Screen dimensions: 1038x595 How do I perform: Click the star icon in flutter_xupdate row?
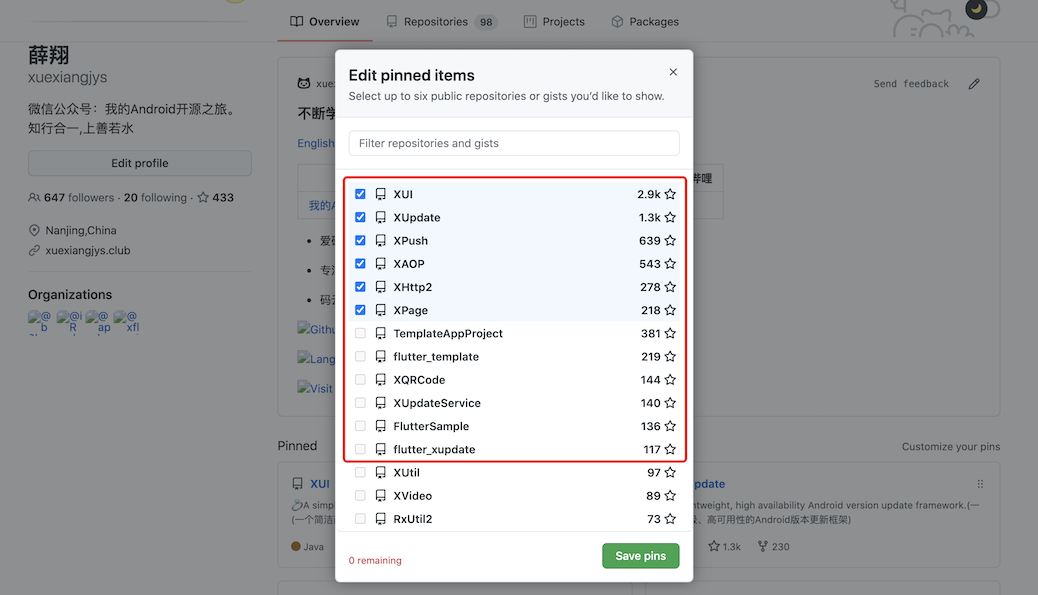pyautogui.click(x=670, y=450)
